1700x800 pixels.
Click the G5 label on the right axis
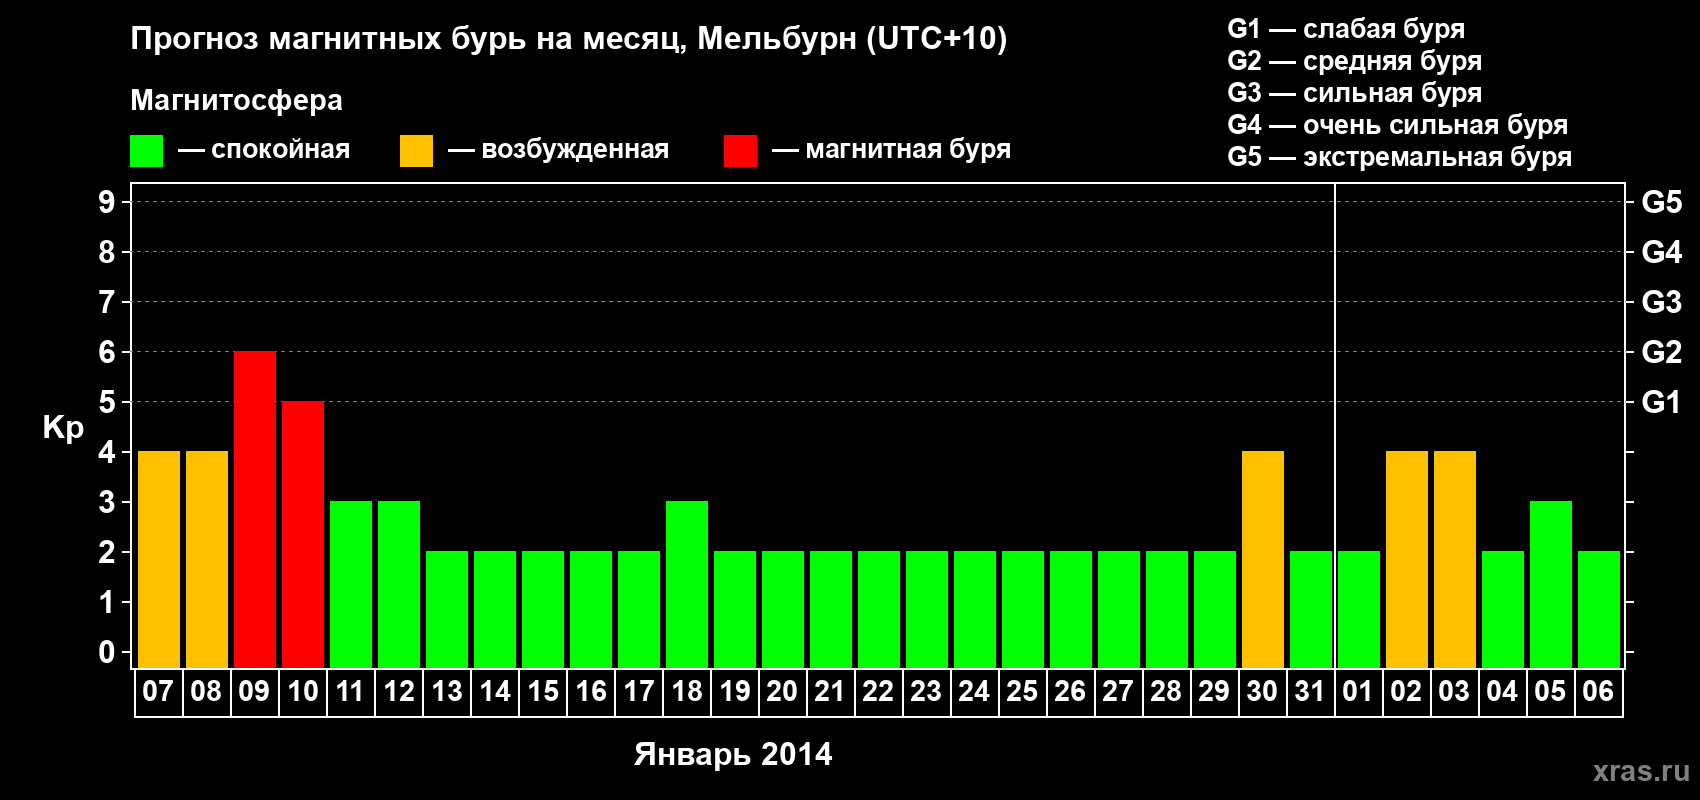click(x=1662, y=202)
